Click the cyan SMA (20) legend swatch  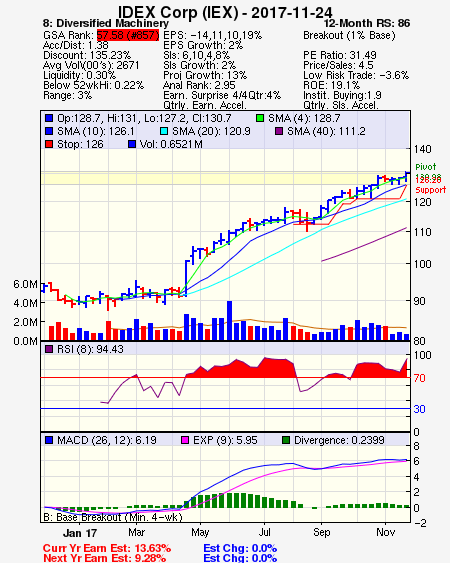(x=164, y=131)
